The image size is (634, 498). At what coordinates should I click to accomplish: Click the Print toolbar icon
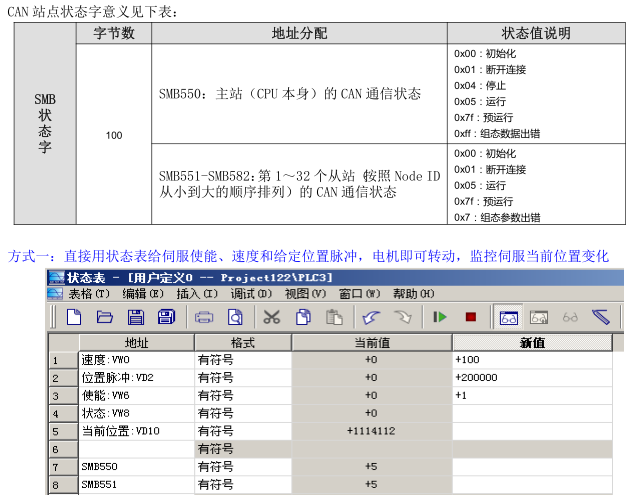click(x=204, y=317)
